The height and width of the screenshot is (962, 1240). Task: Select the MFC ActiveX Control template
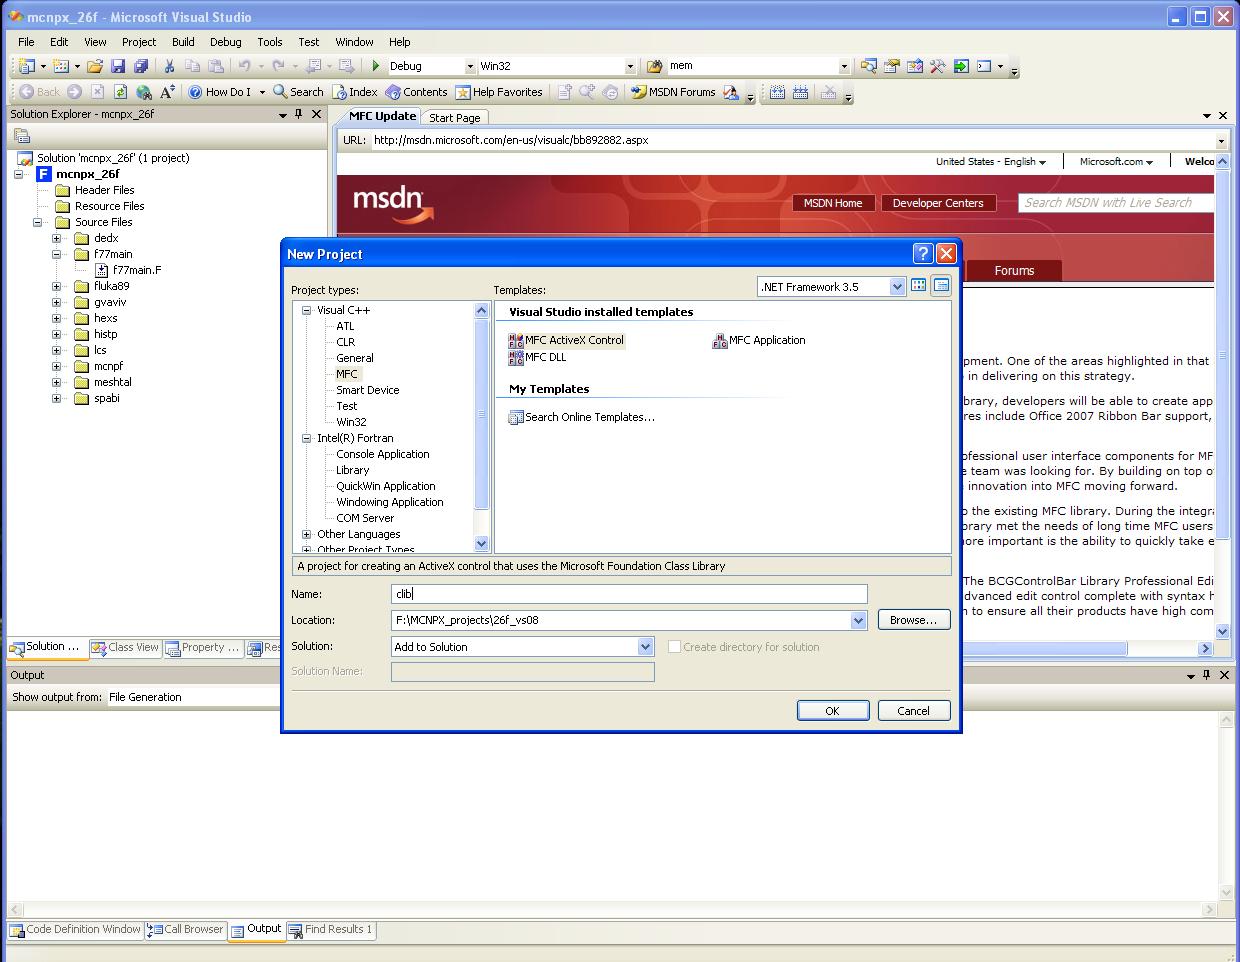click(x=566, y=340)
